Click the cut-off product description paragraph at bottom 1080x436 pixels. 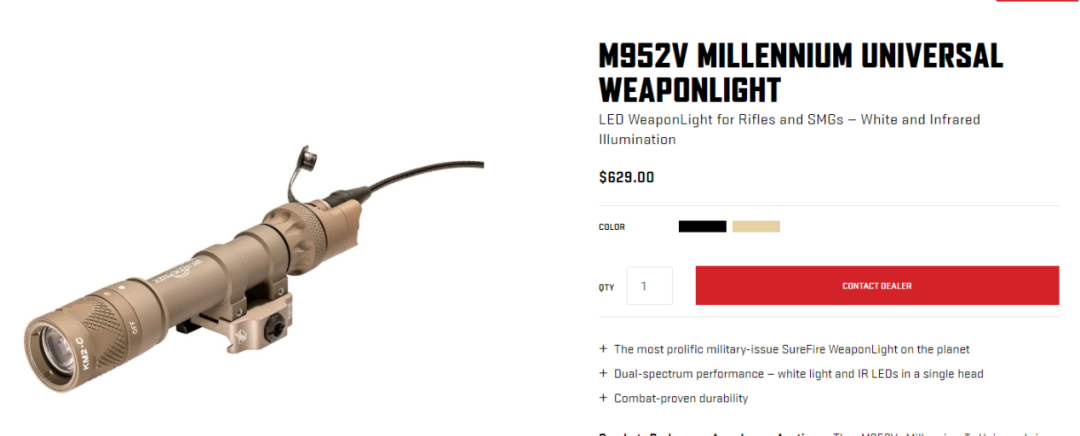pos(829,433)
